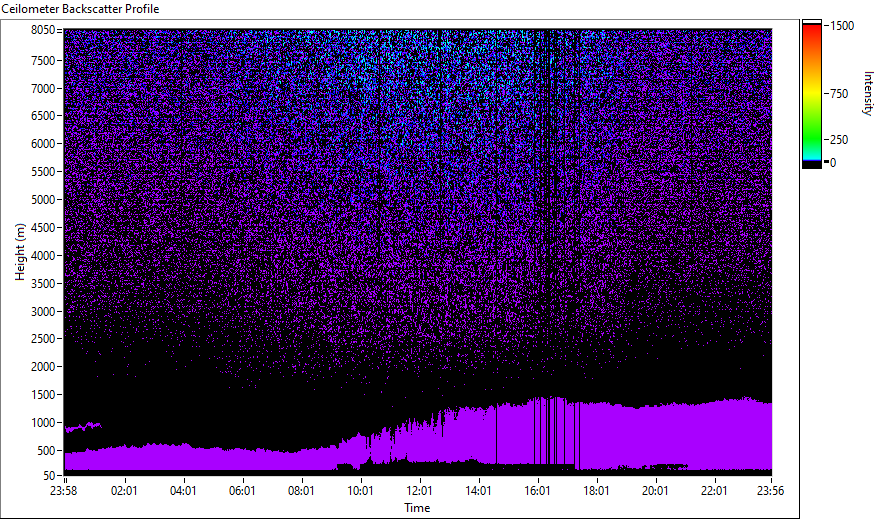Click the 12:01 time axis label
878x519 pixels.
pos(419,491)
